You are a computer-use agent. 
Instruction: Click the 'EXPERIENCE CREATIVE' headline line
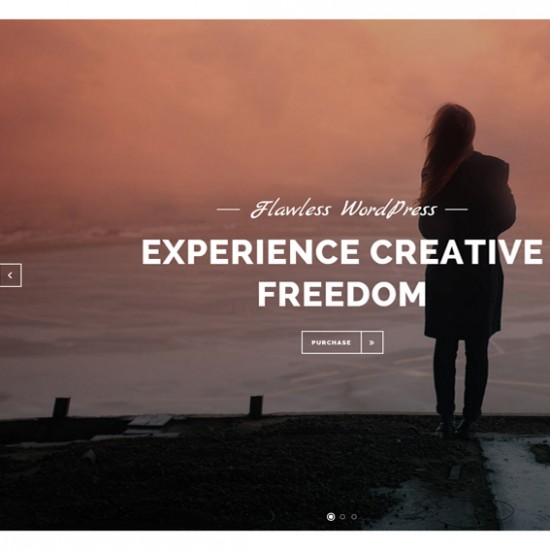coord(342,252)
